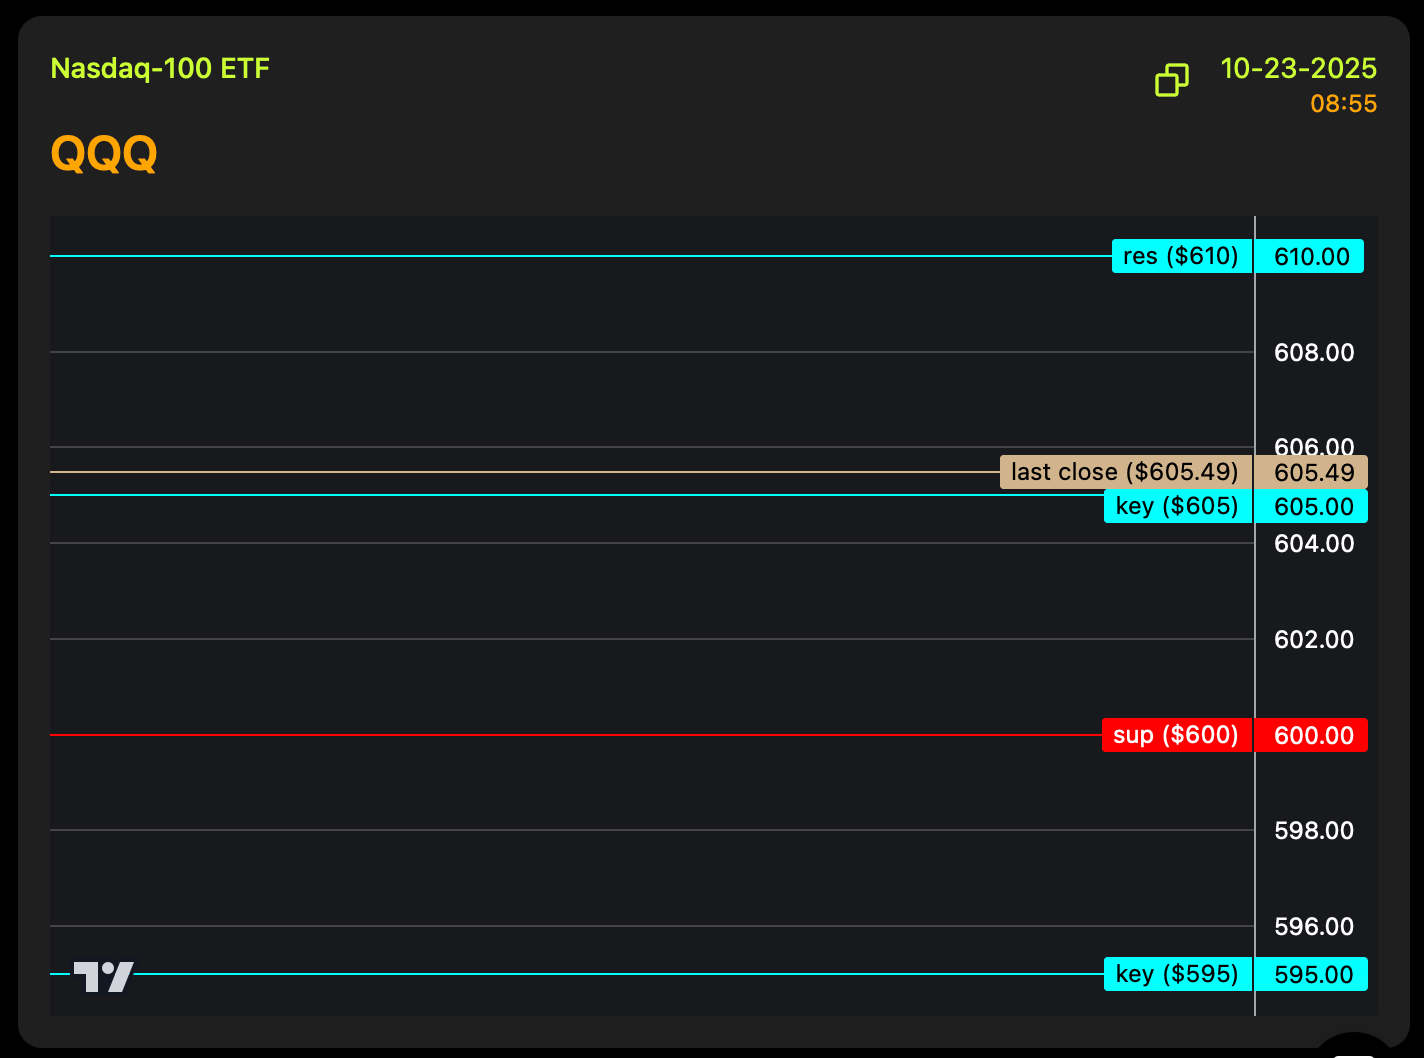Click the 610.00 cyan price tag
1424x1058 pixels.
[x=1311, y=257]
